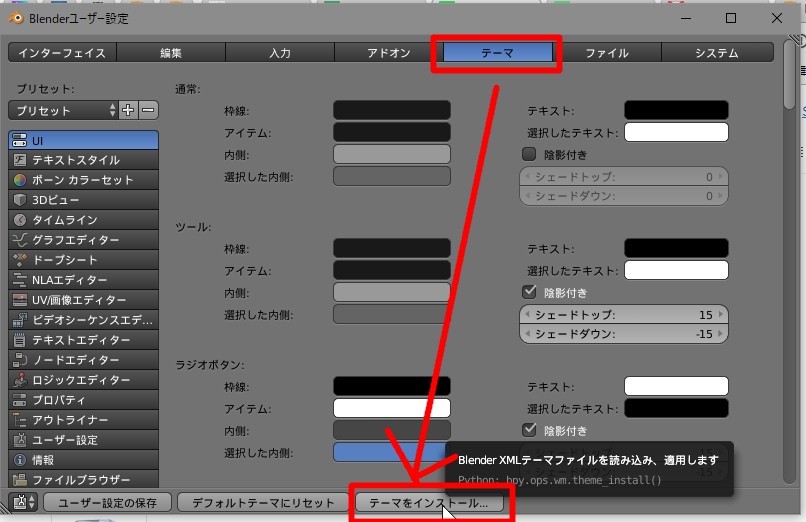Viewport: 806px width, 522px height.
Task: Select the テーマ tab
Action: (x=498, y=53)
